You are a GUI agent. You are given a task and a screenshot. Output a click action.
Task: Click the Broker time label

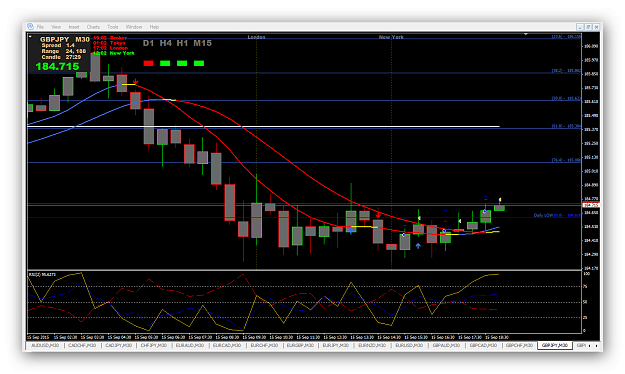[x=110, y=38]
